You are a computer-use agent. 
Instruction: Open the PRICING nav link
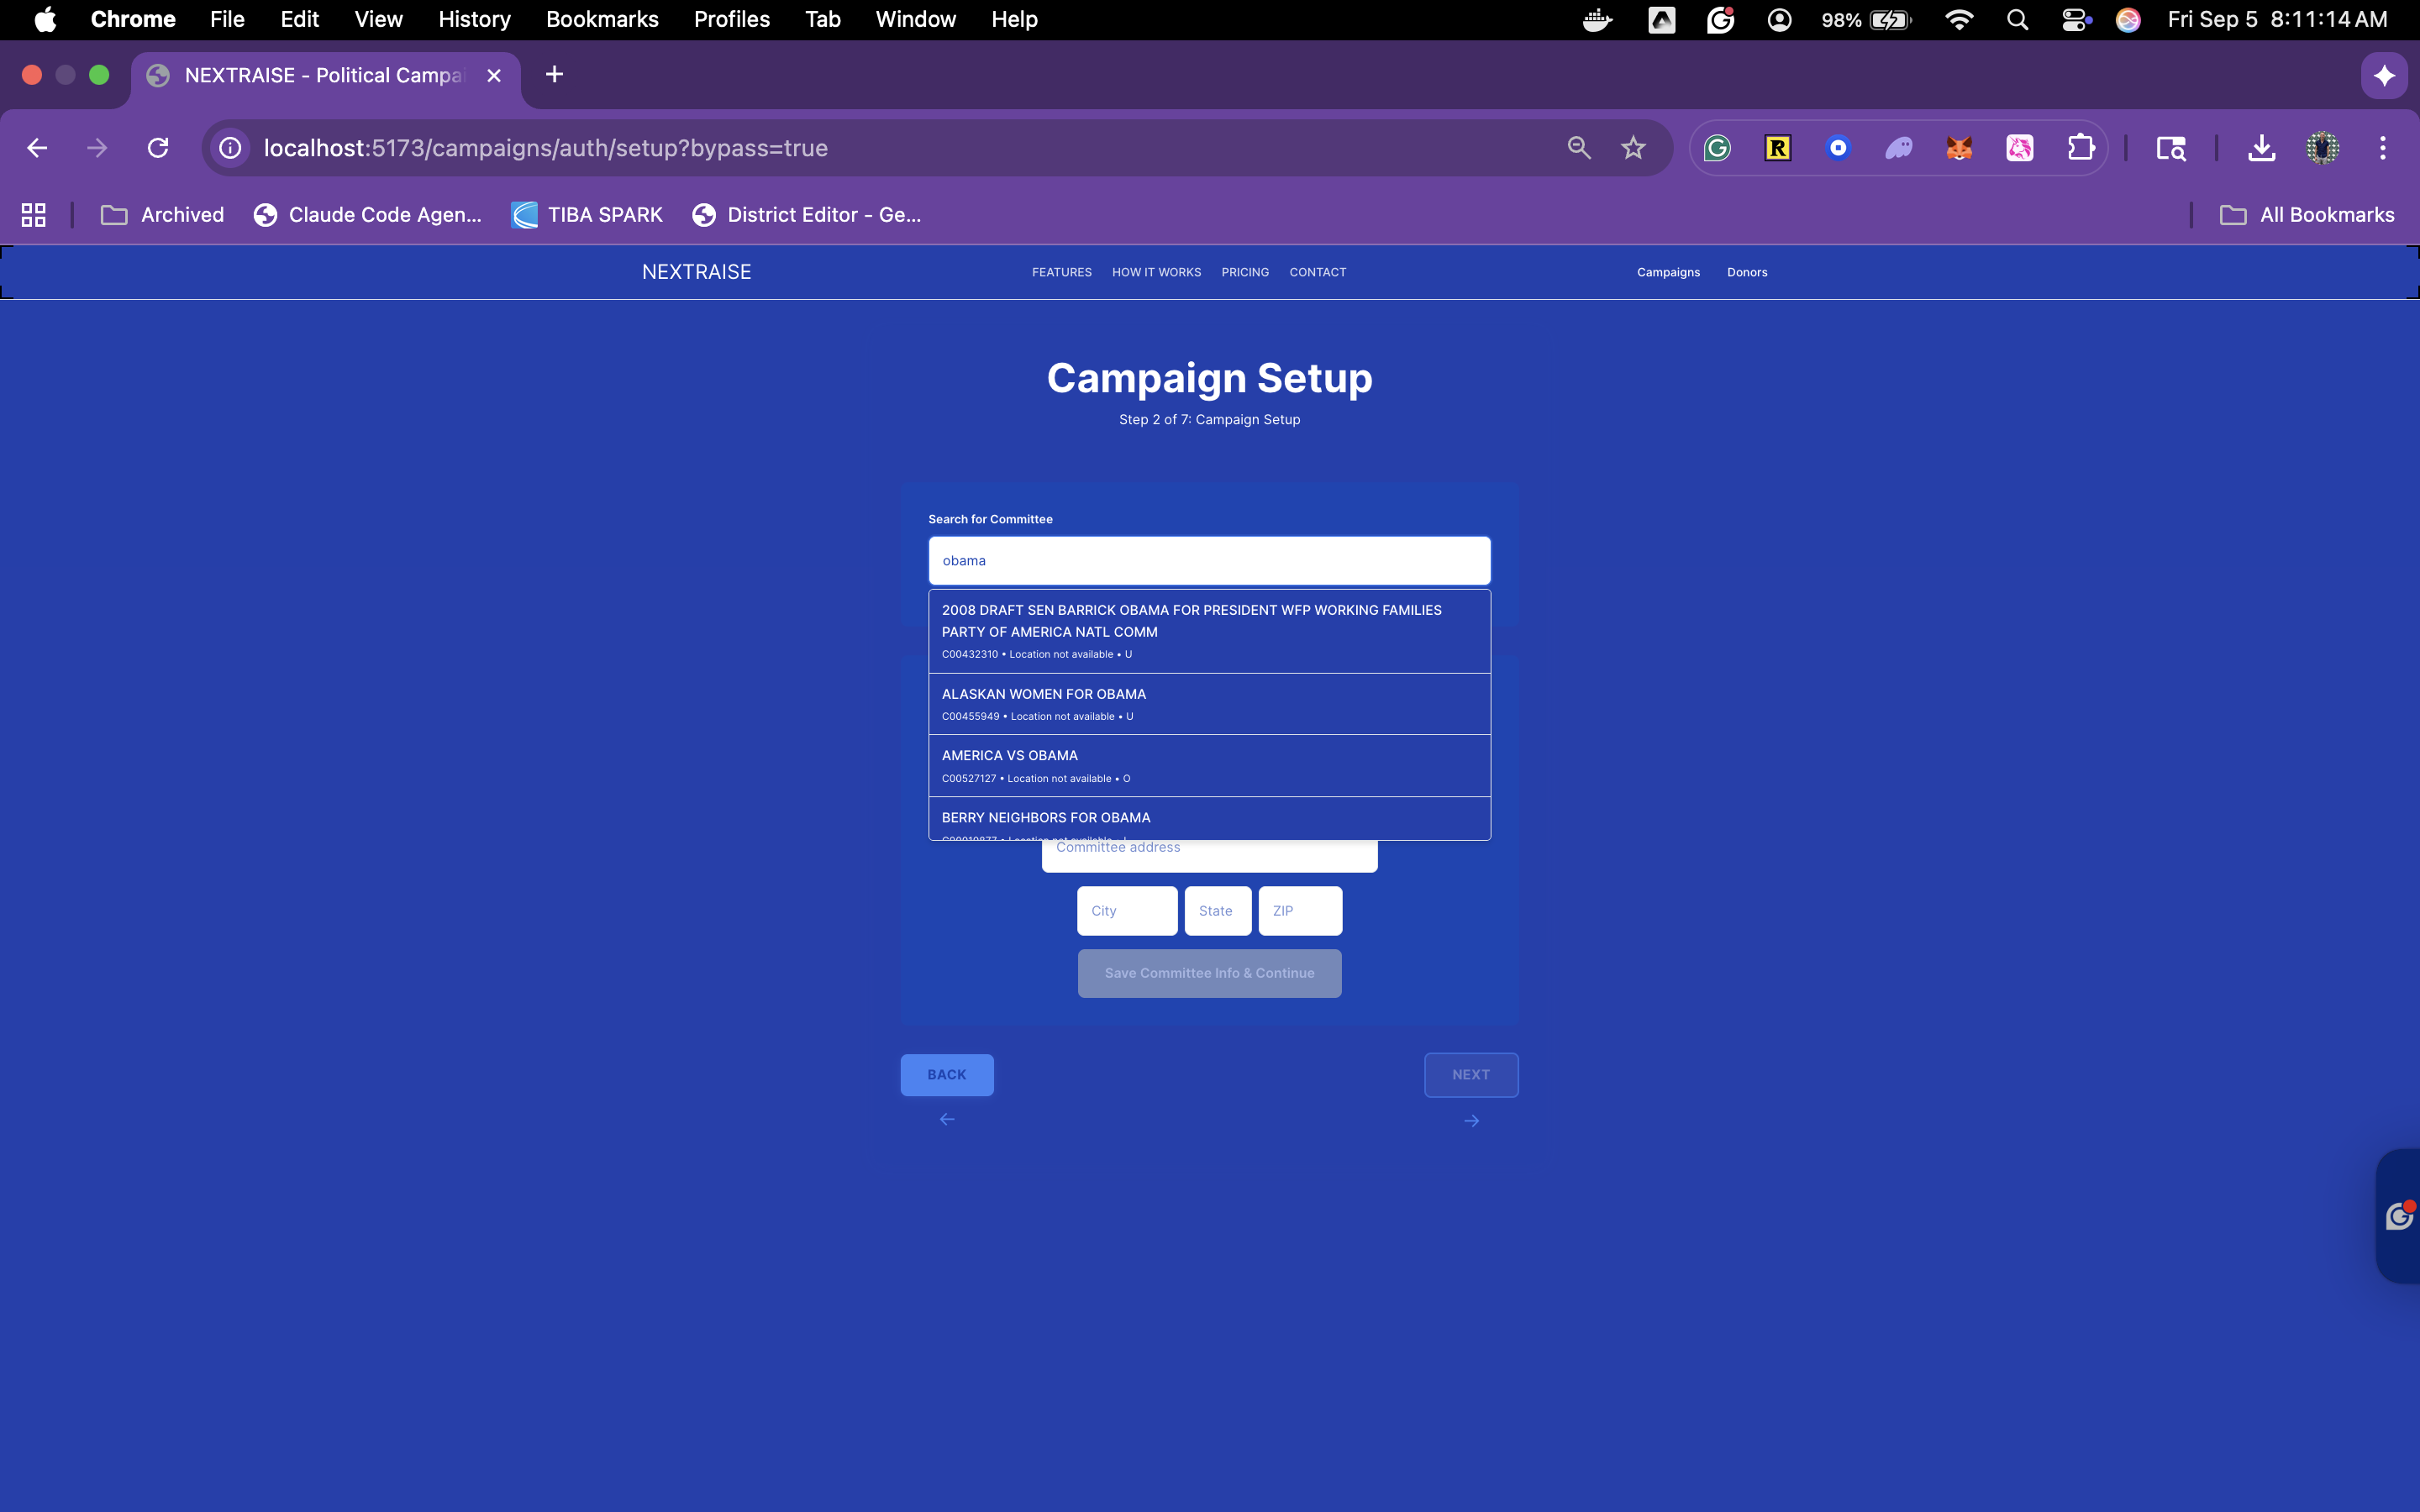click(1244, 272)
